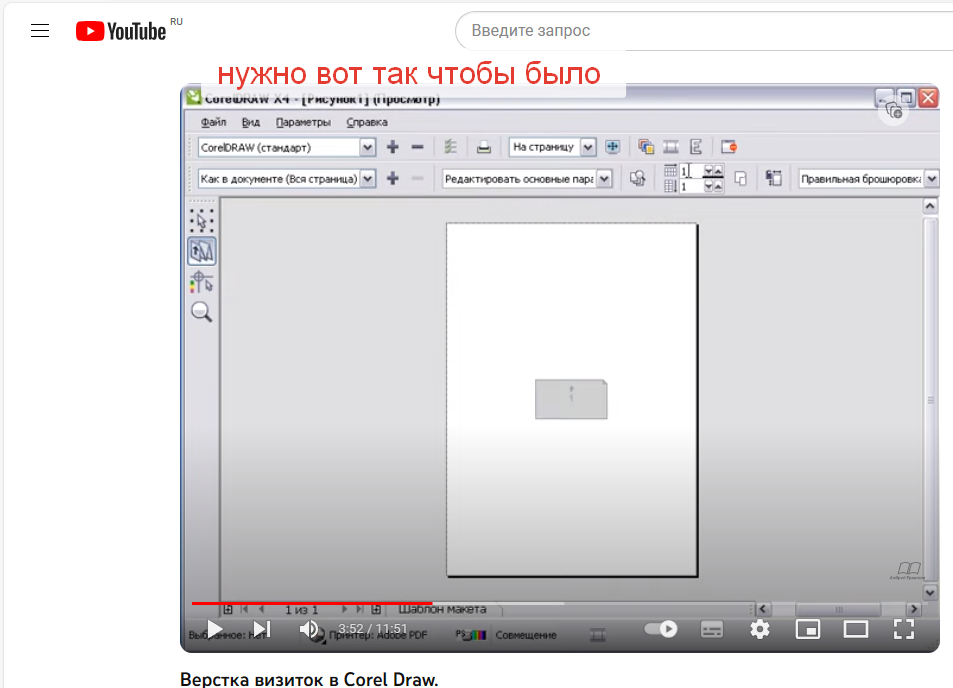Screen dimensions: 953x688
Task: Click the single/double sided layout icon
Action: tap(740, 178)
